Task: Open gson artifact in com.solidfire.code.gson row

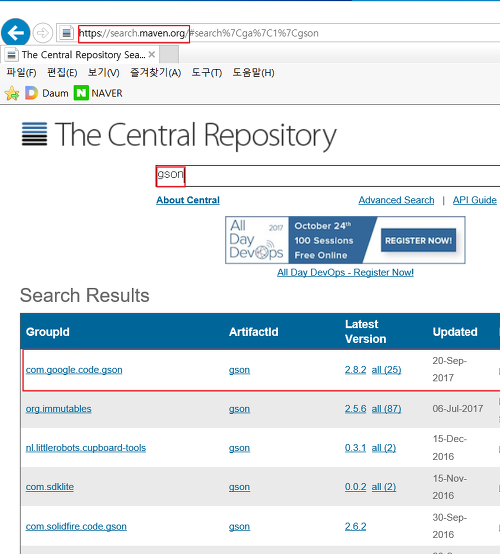Action: coord(239,526)
